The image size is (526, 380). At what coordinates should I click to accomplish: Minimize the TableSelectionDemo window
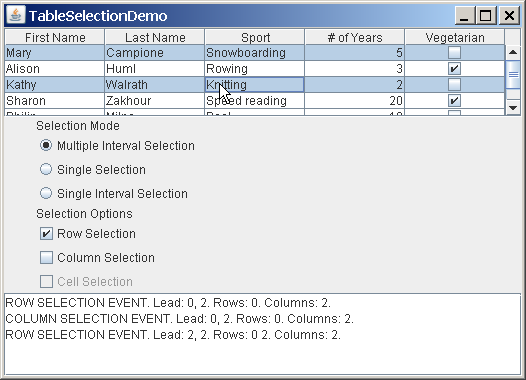point(464,15)
